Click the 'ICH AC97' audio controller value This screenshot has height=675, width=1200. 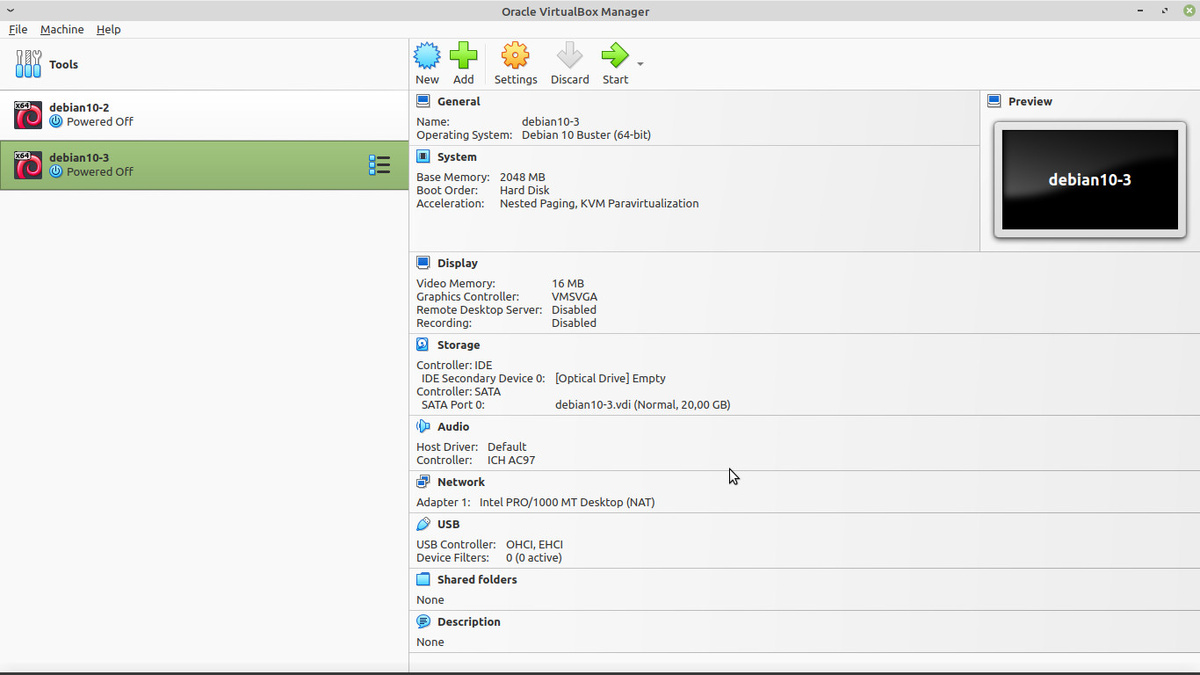point(512,461)
